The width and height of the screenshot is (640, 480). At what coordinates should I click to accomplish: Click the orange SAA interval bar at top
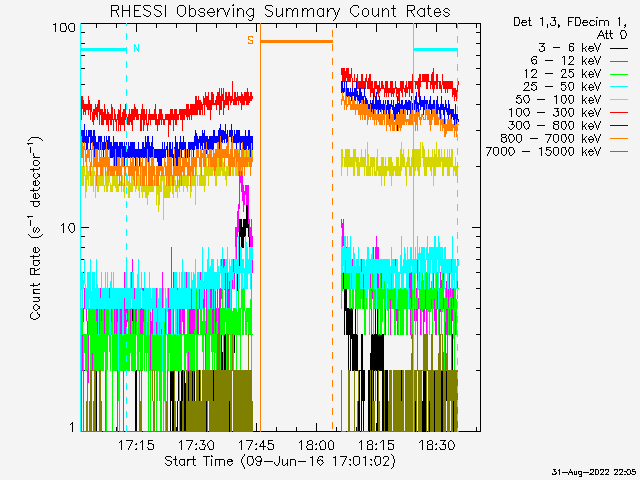296,41
